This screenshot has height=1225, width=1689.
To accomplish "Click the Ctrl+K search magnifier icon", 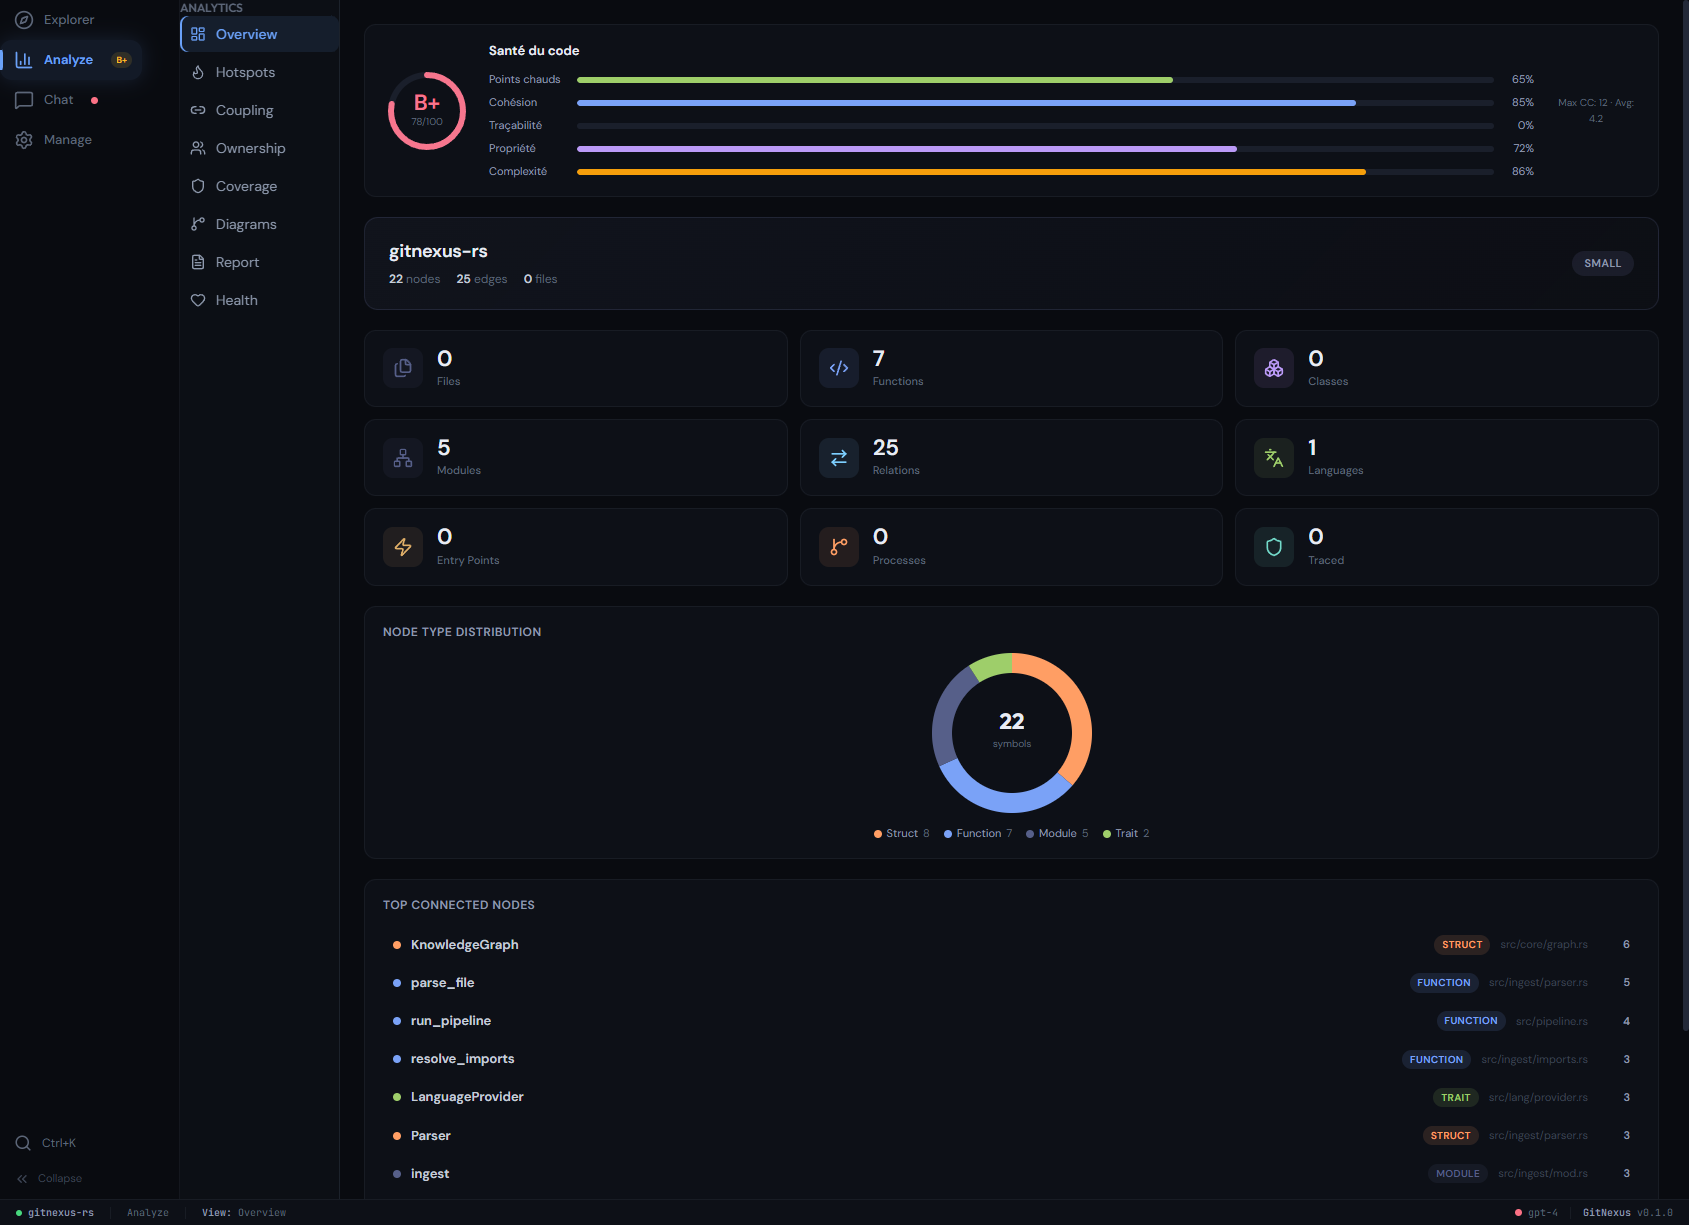I will (23, 1143).
